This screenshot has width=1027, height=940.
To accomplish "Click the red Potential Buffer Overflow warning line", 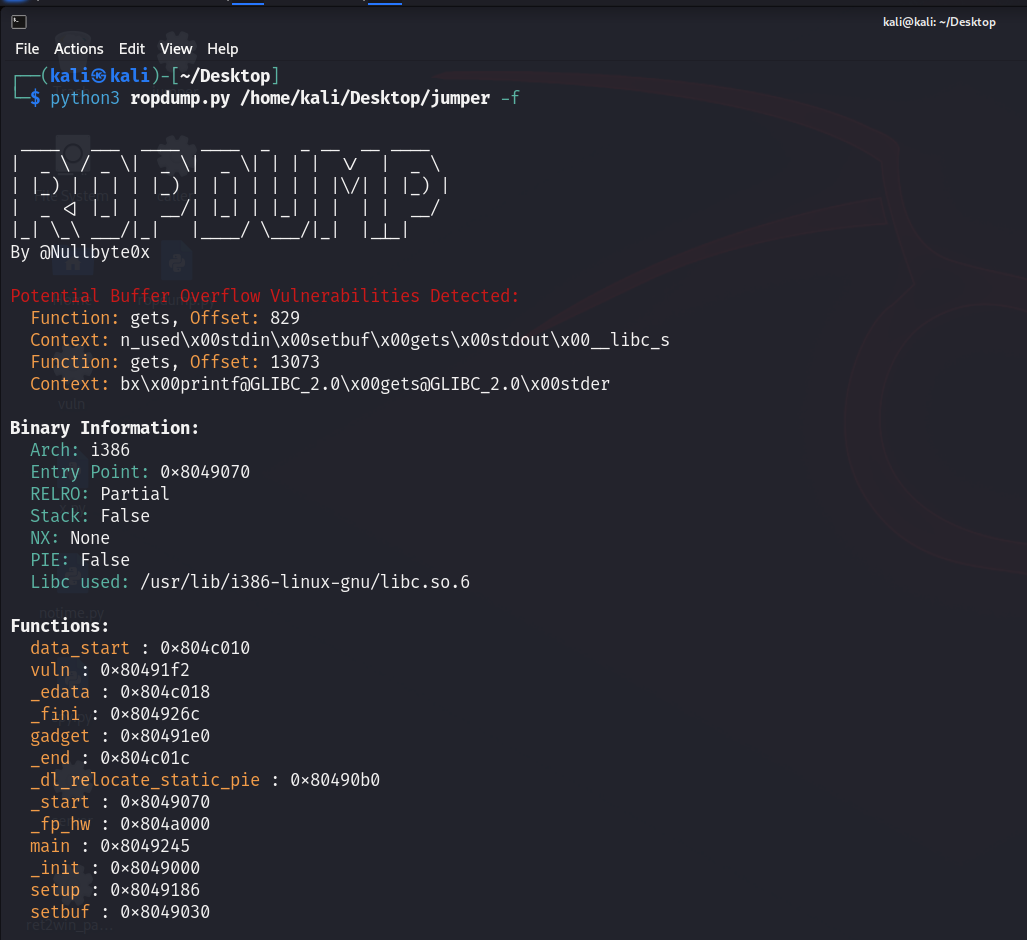I will (265, 296).
